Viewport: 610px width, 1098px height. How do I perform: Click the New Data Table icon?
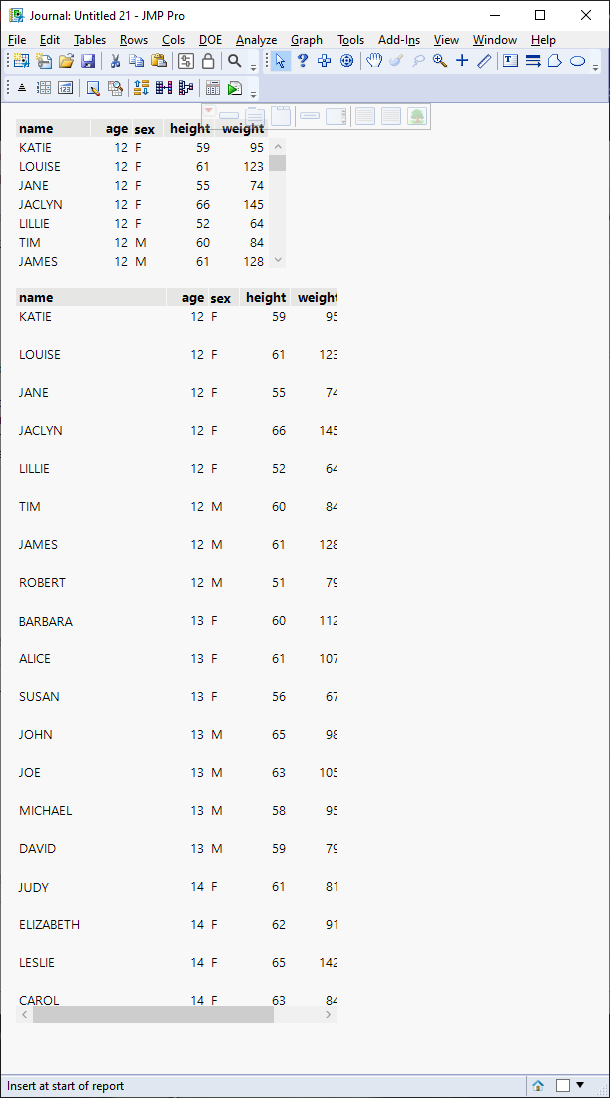point(21,62)
